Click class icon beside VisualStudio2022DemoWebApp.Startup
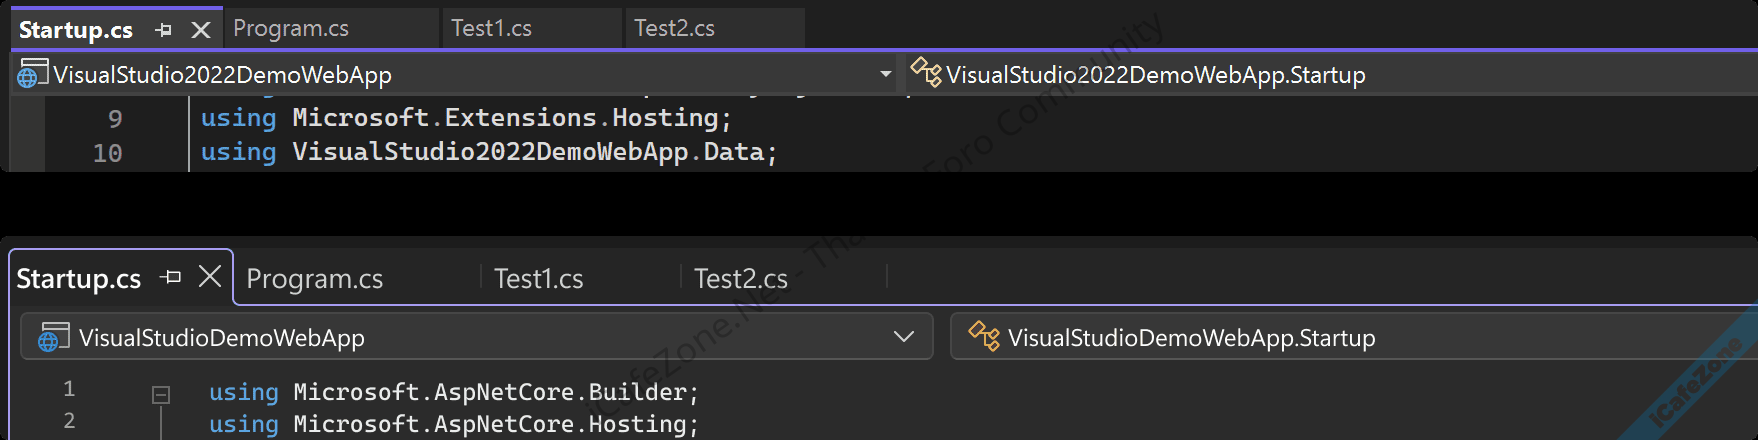This screenshot has height=440, width=1758. pos(926,73)
